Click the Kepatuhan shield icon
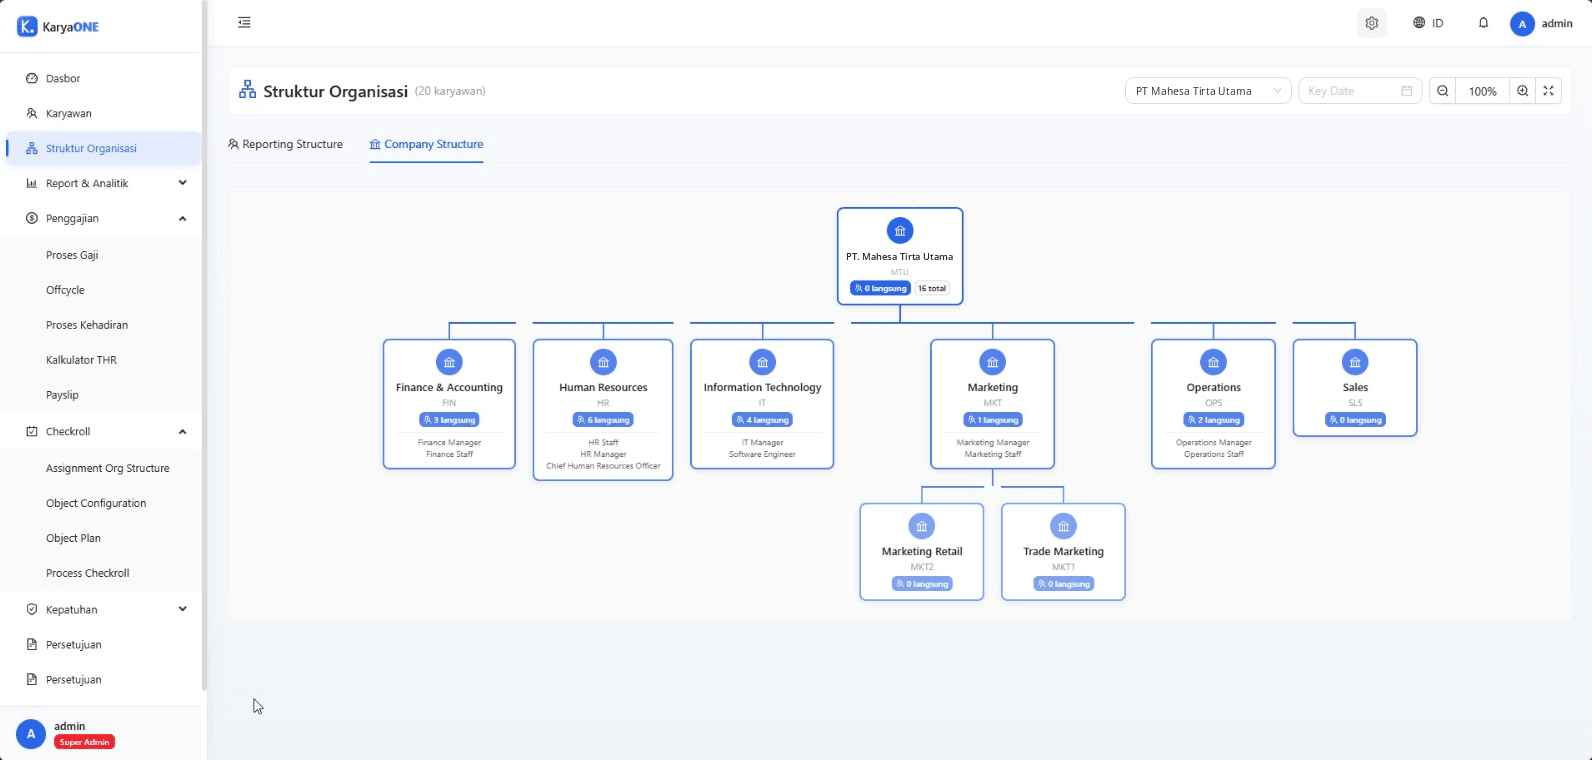This screenshot has width=1592, height=760. click(x=32, y=609)
